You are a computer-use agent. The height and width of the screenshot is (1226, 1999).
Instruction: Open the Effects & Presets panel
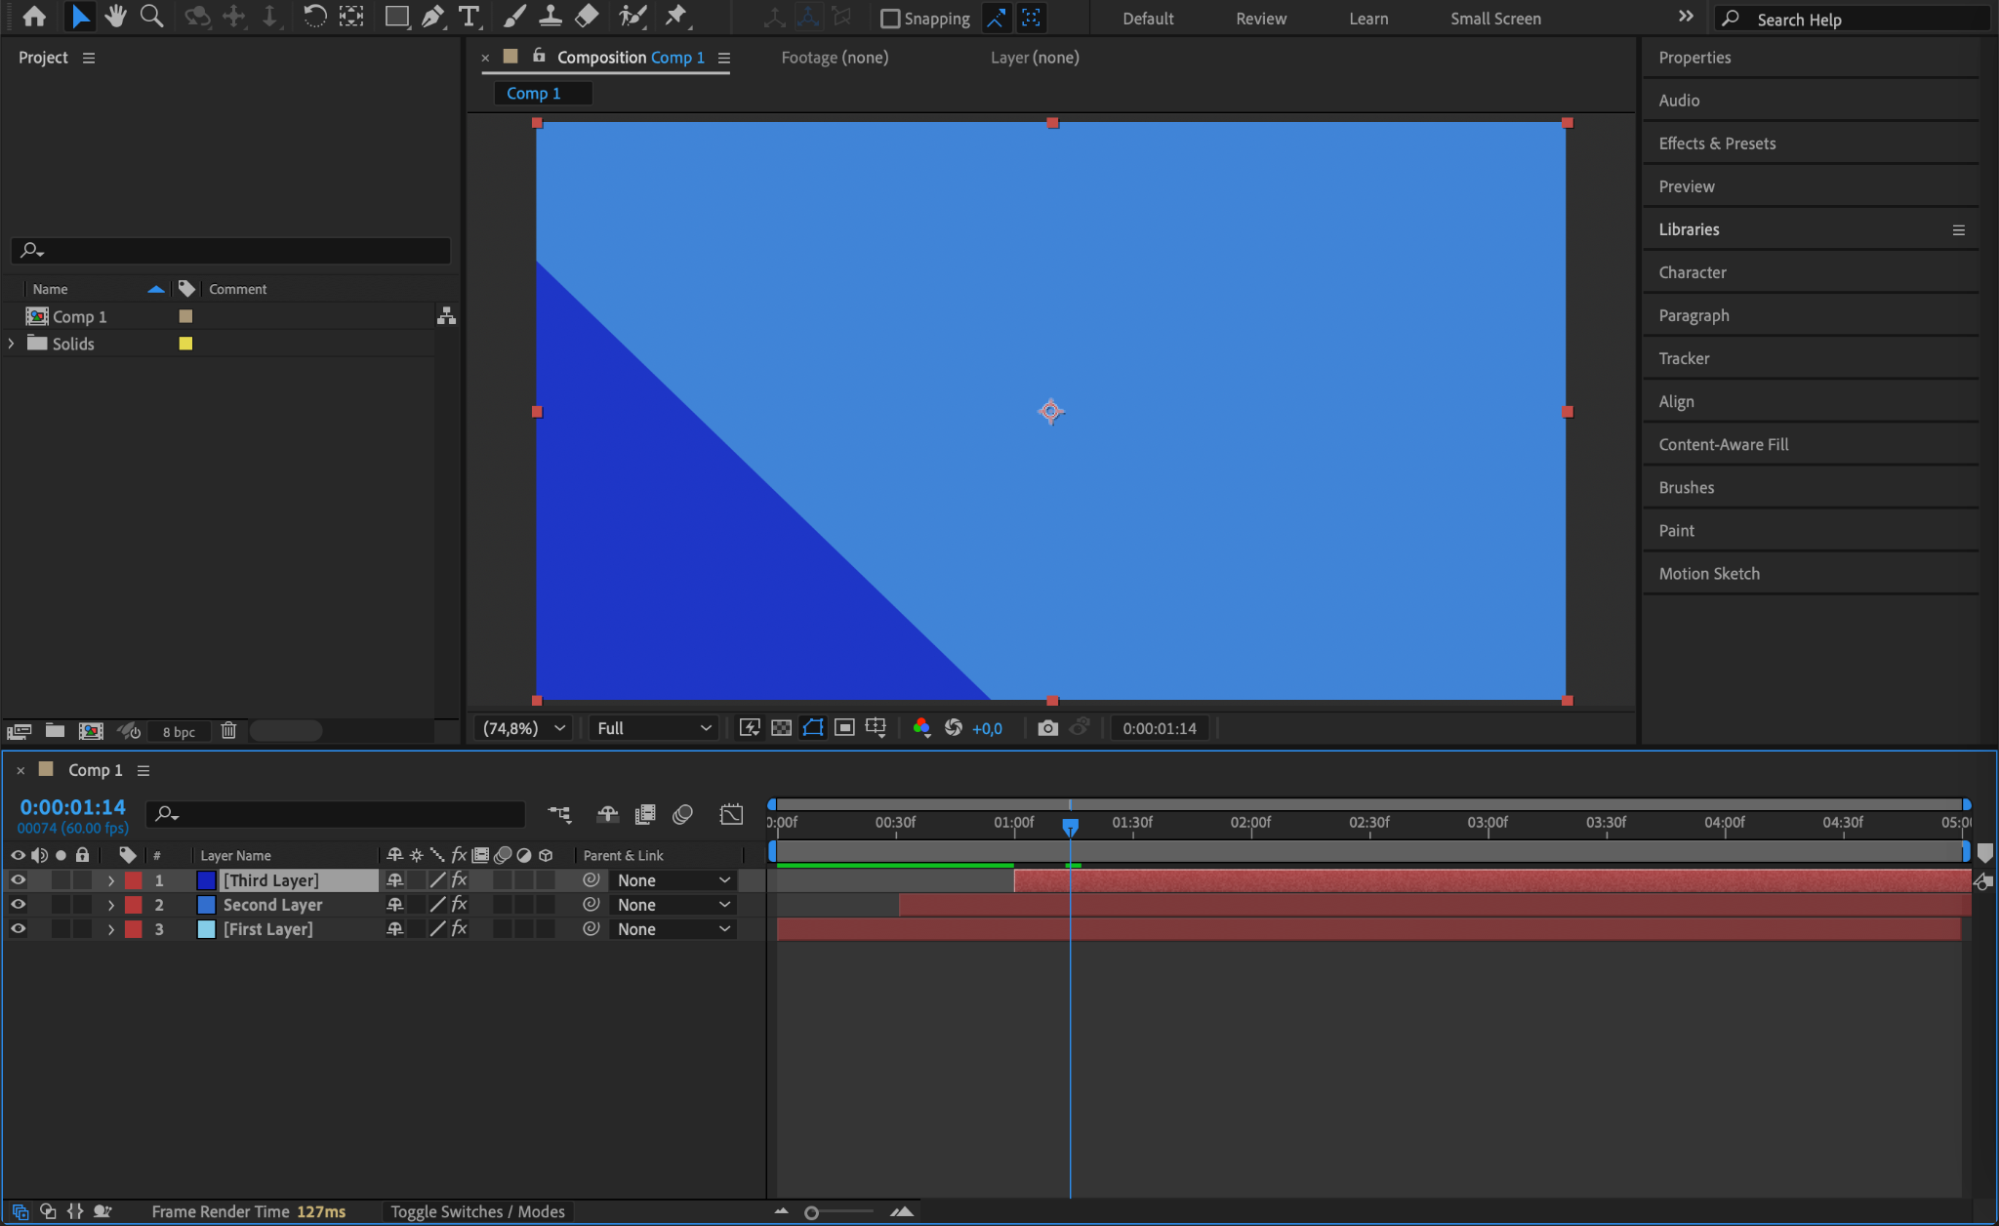click(1716, 143)
